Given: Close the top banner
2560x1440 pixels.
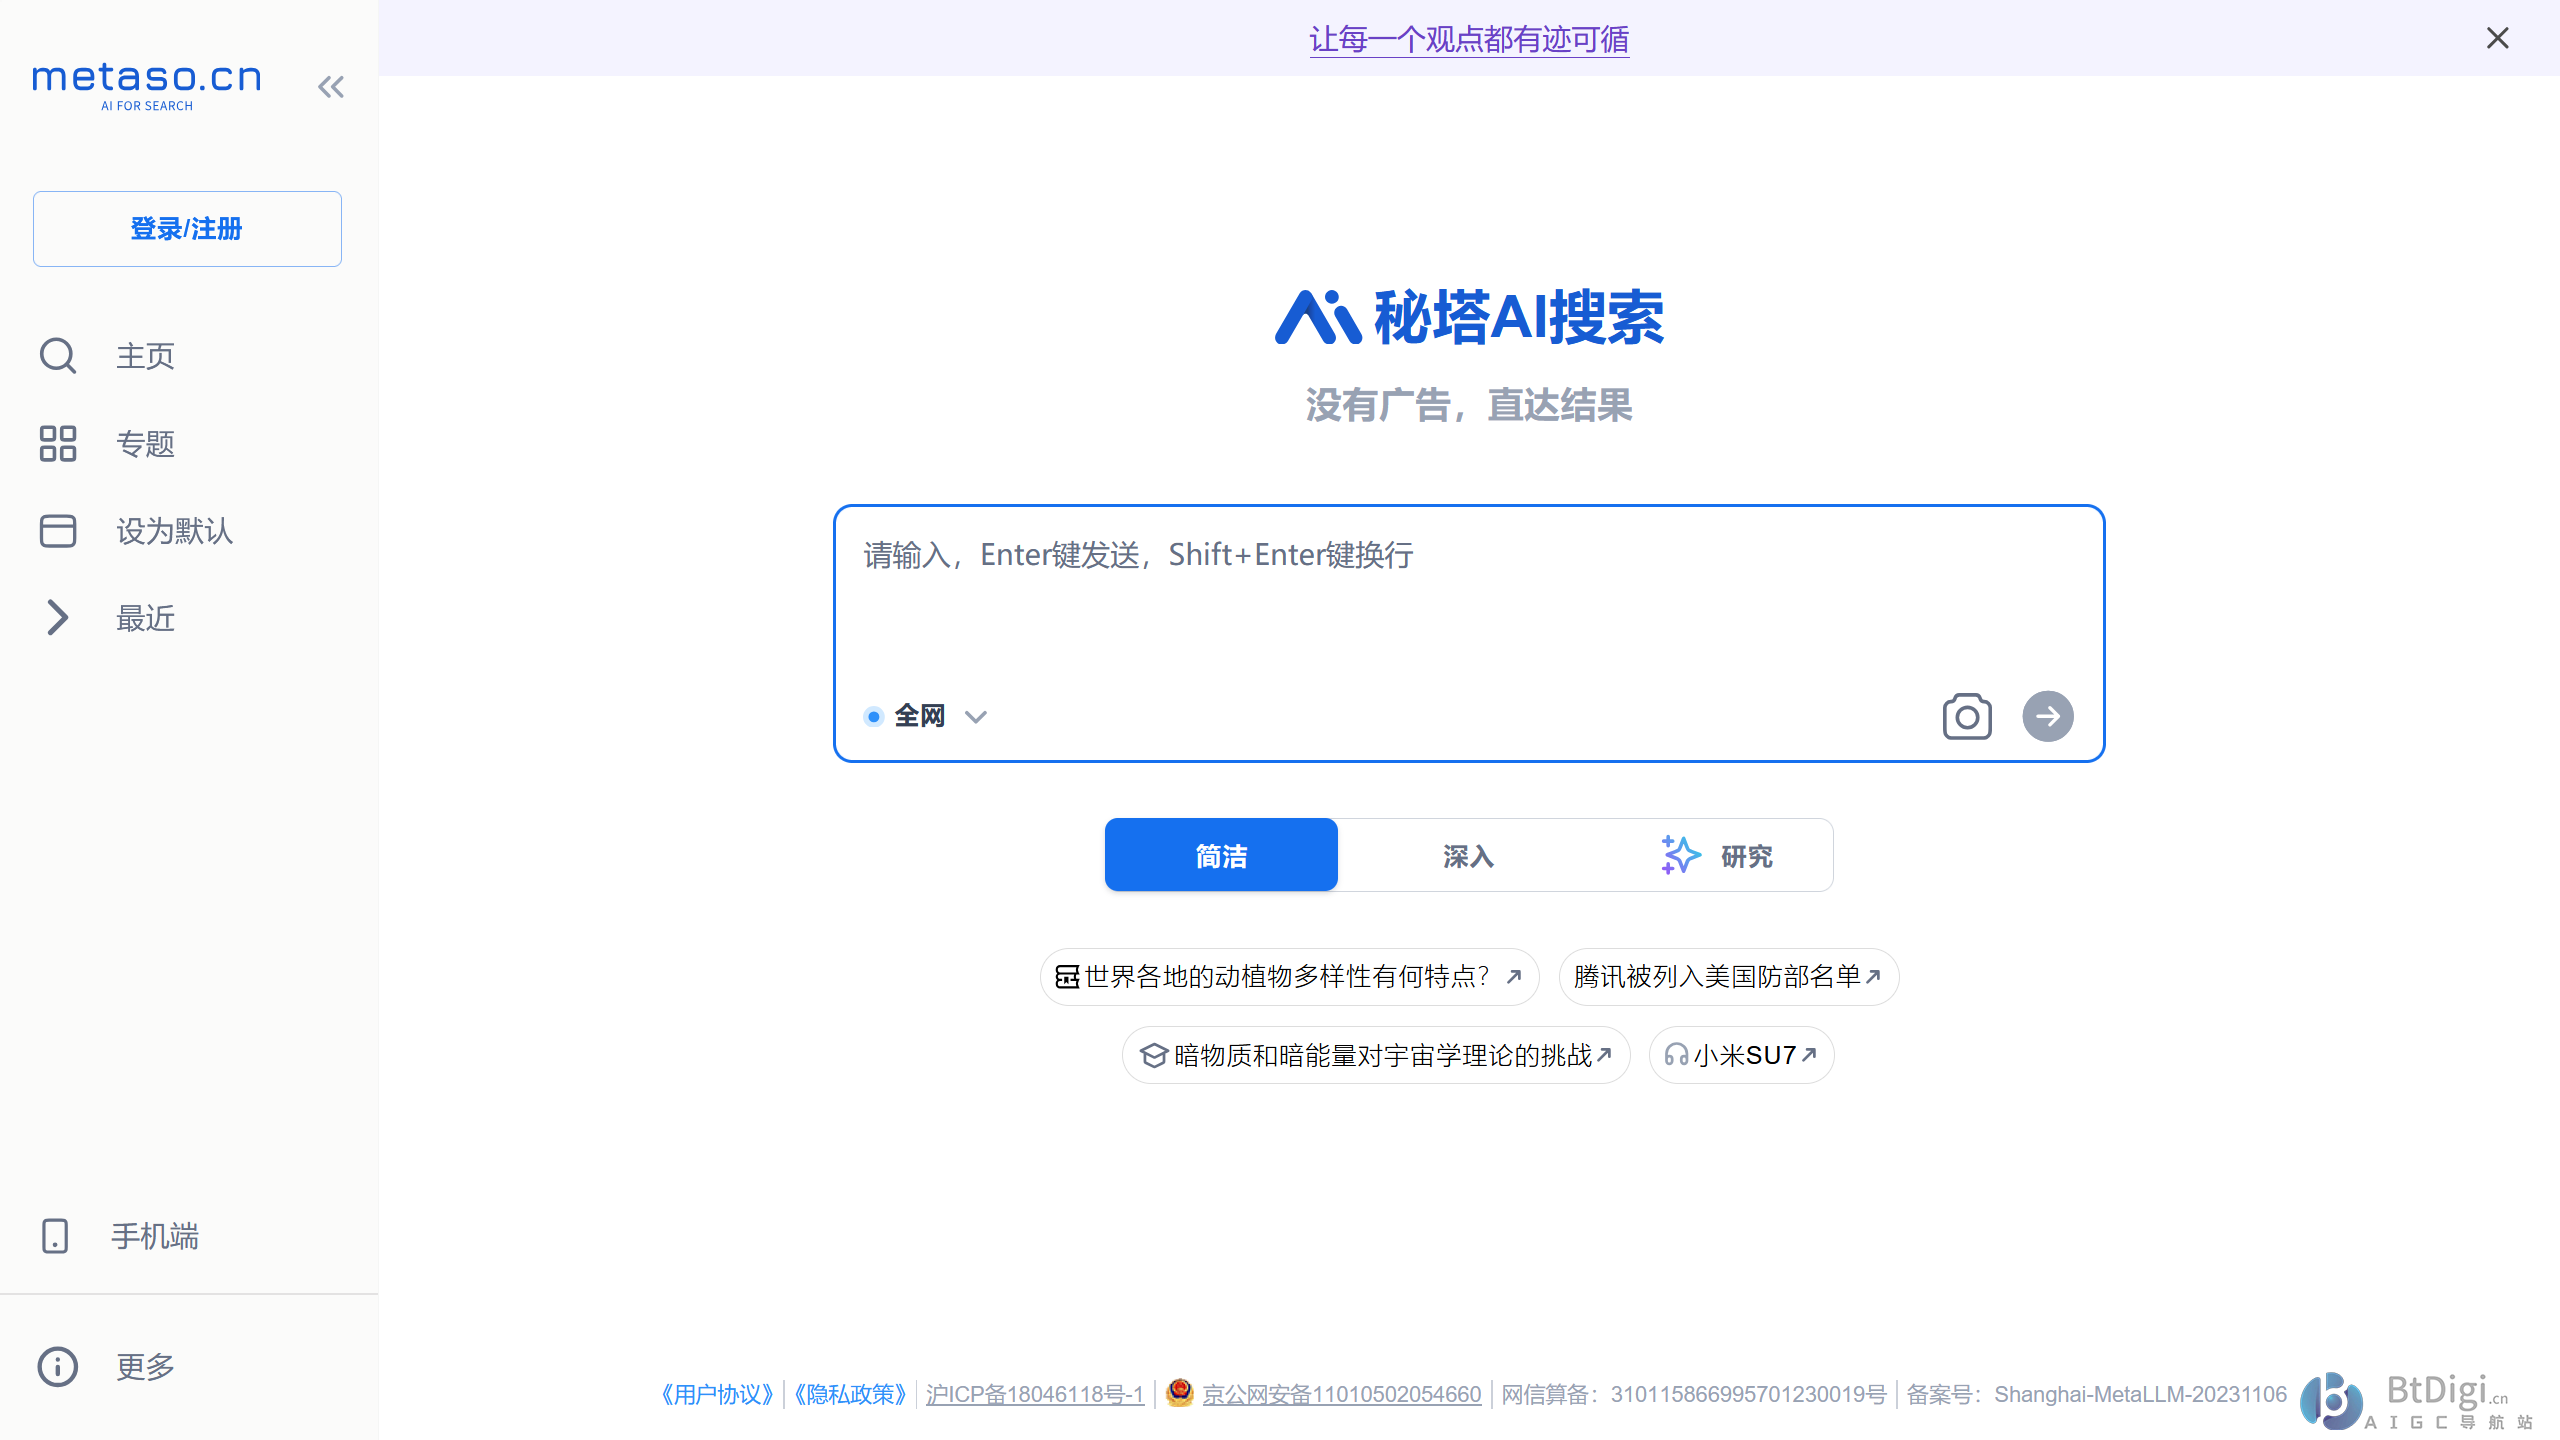Looking at the screenshot, I should [2498, 38].
